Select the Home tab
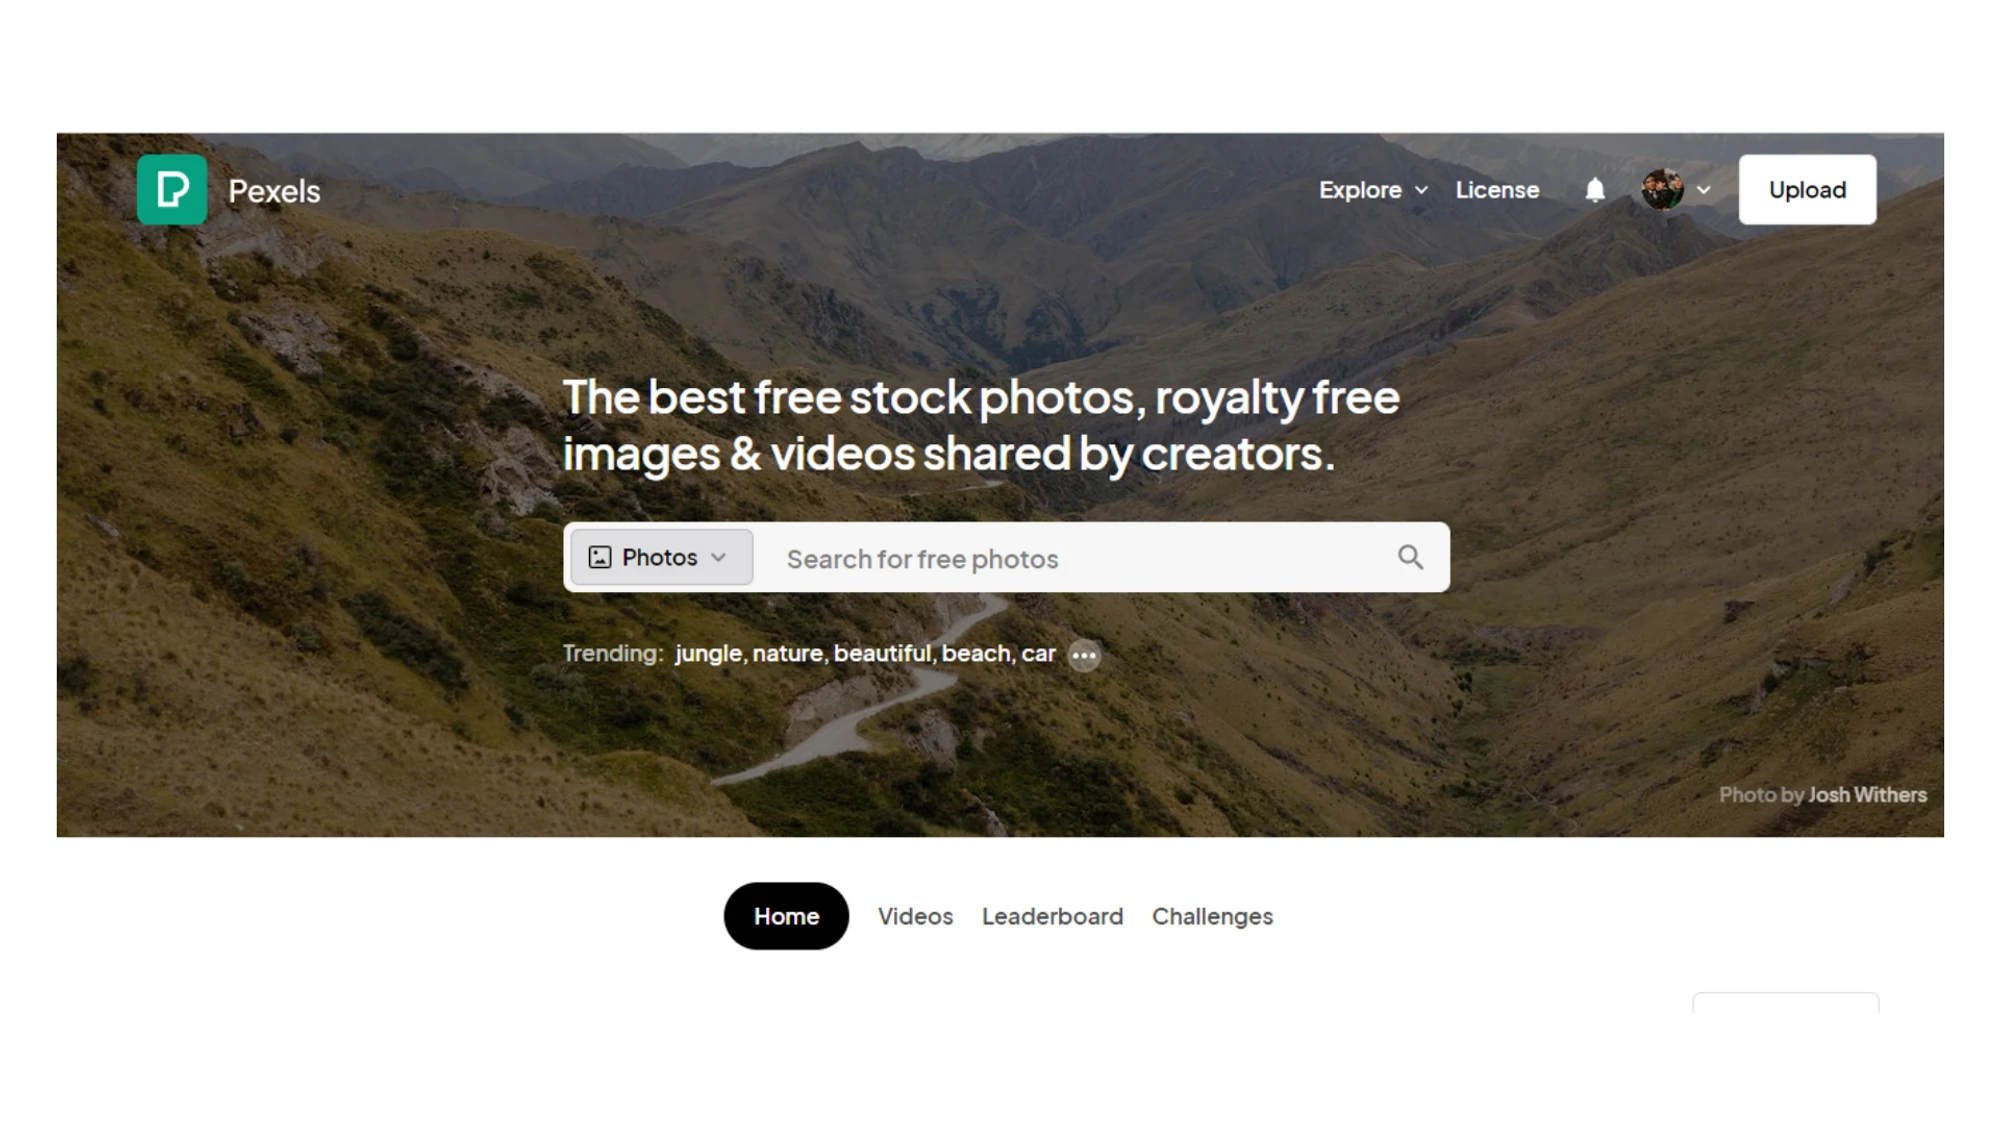 [786, 916]
